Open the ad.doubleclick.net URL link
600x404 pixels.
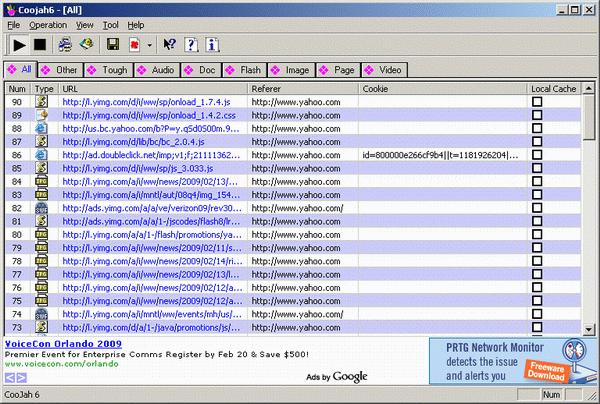point(151,155)
